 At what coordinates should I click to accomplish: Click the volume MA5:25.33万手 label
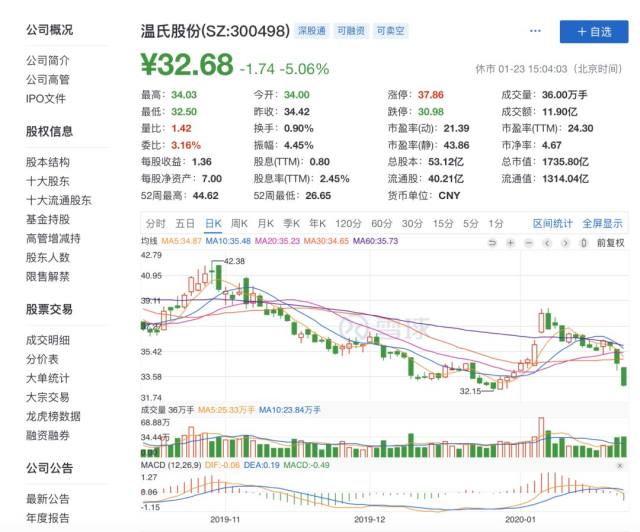227,410
